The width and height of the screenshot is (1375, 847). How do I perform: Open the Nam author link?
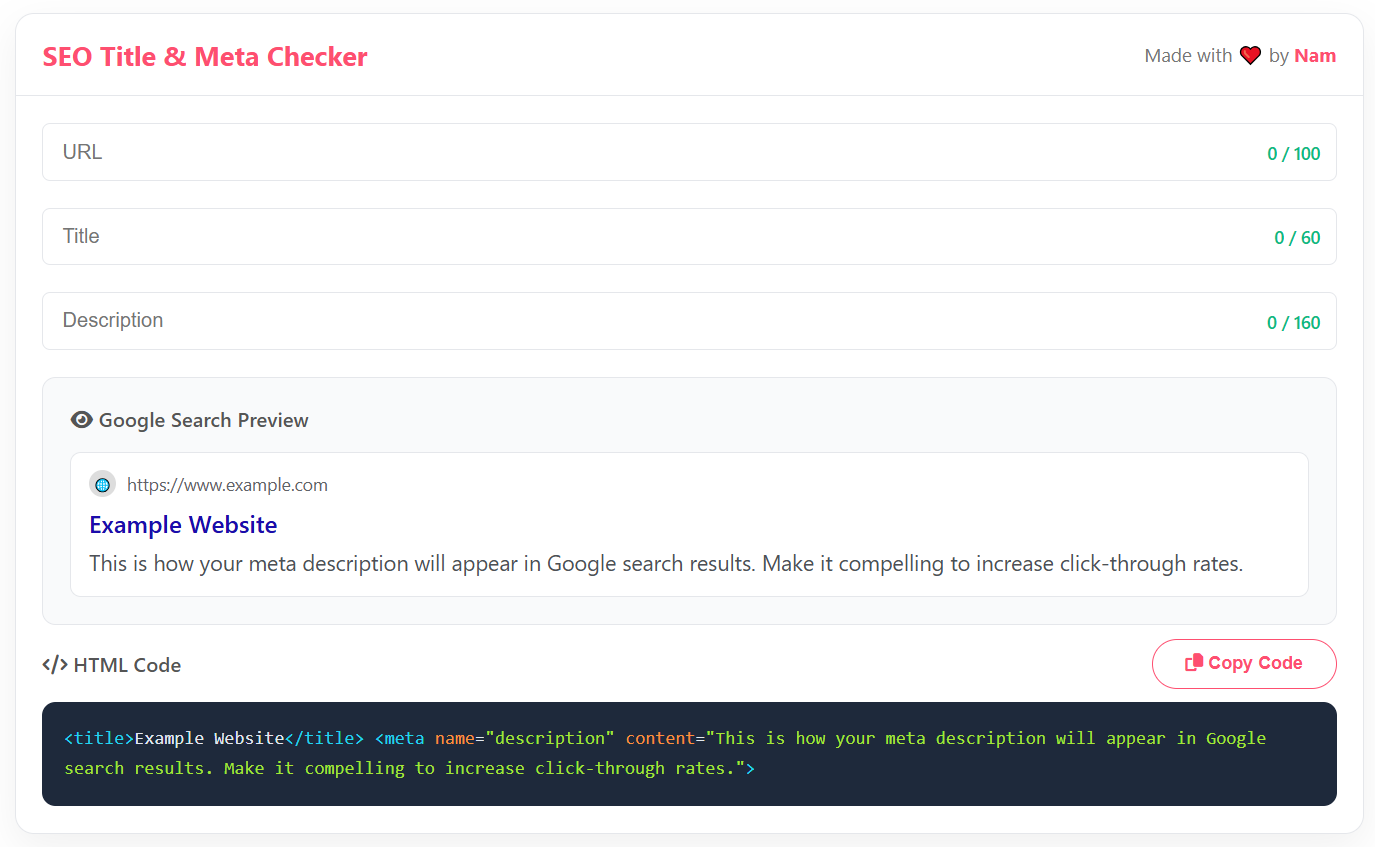coord(1315,55)
